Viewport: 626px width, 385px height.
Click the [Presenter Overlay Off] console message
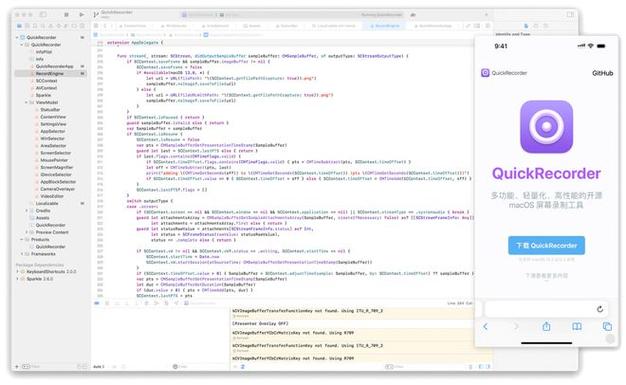click(x=260, y=323)
